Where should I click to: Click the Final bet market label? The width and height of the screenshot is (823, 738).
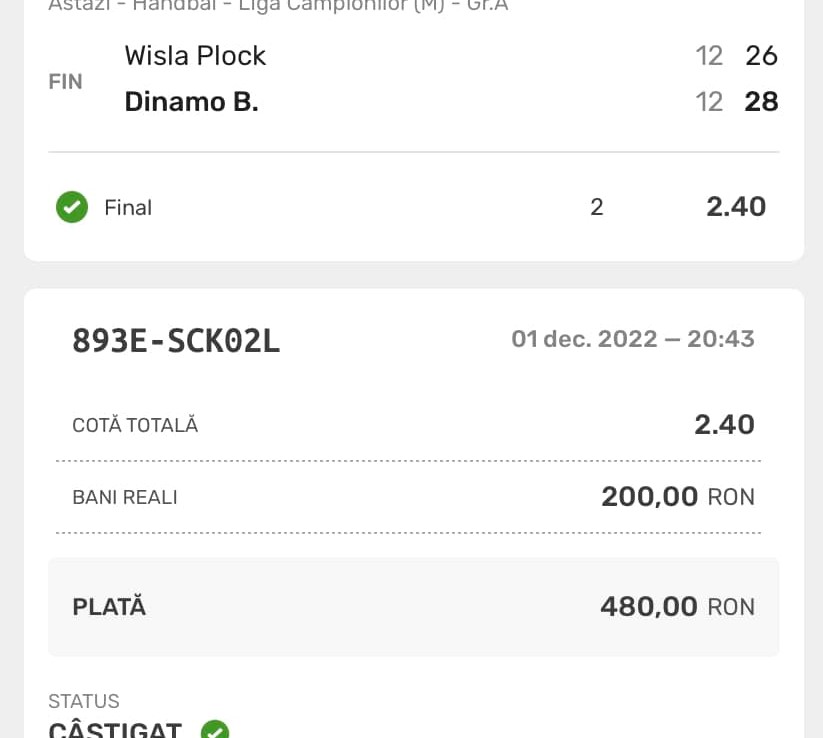click(x=128, y=207)
